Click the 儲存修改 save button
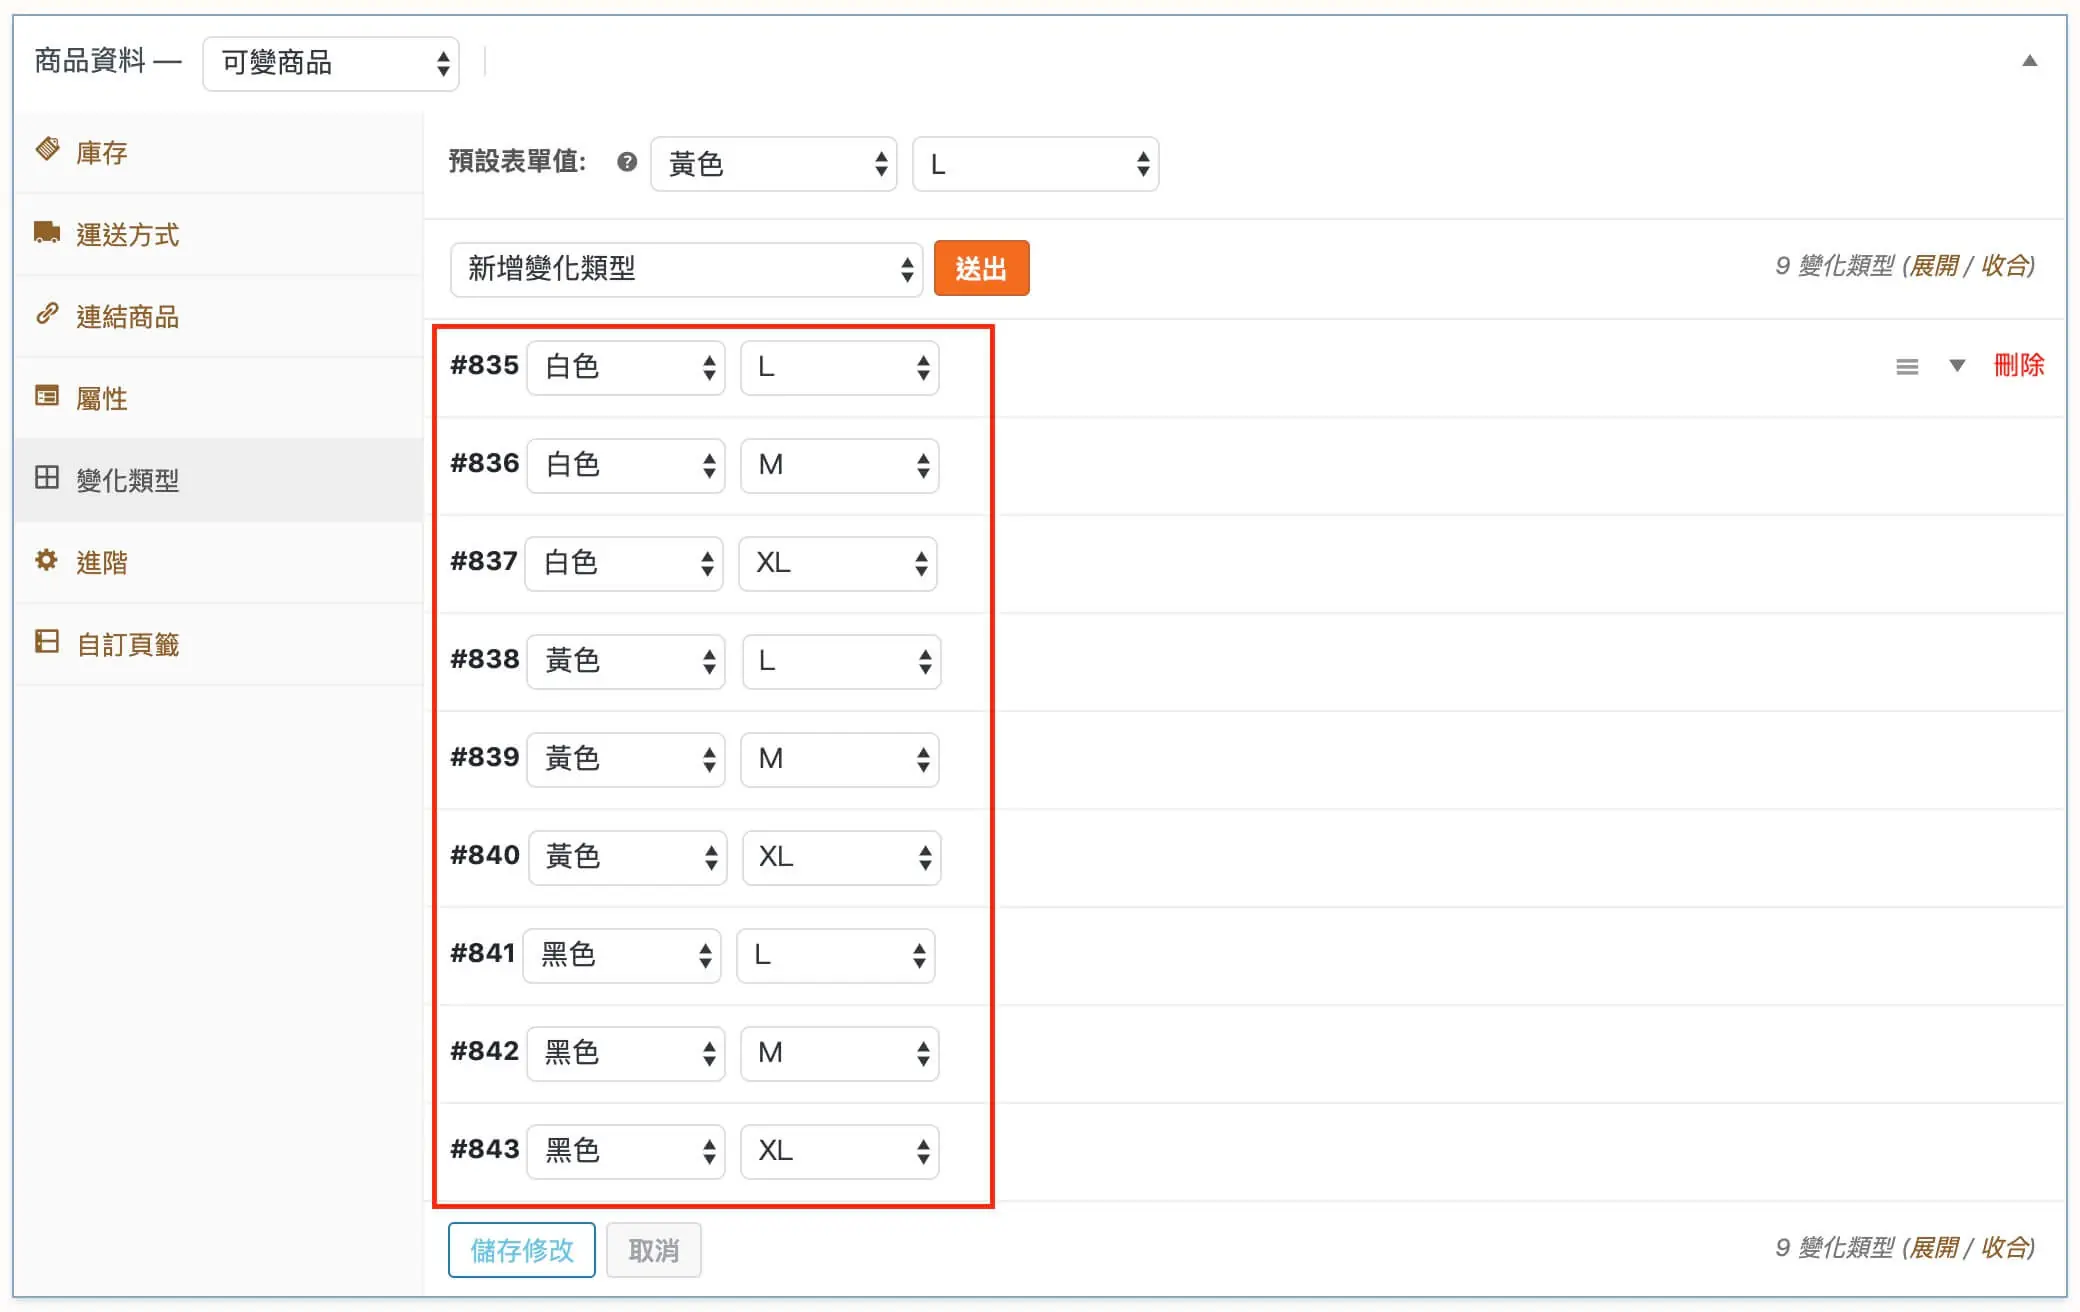The width and height of the screenshot is (2080, 1312). pos(522,1250)
